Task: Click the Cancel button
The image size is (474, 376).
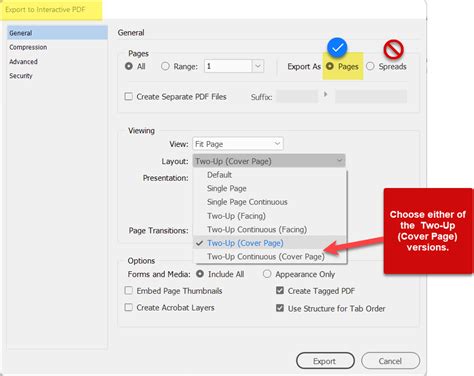Action: 390,361
